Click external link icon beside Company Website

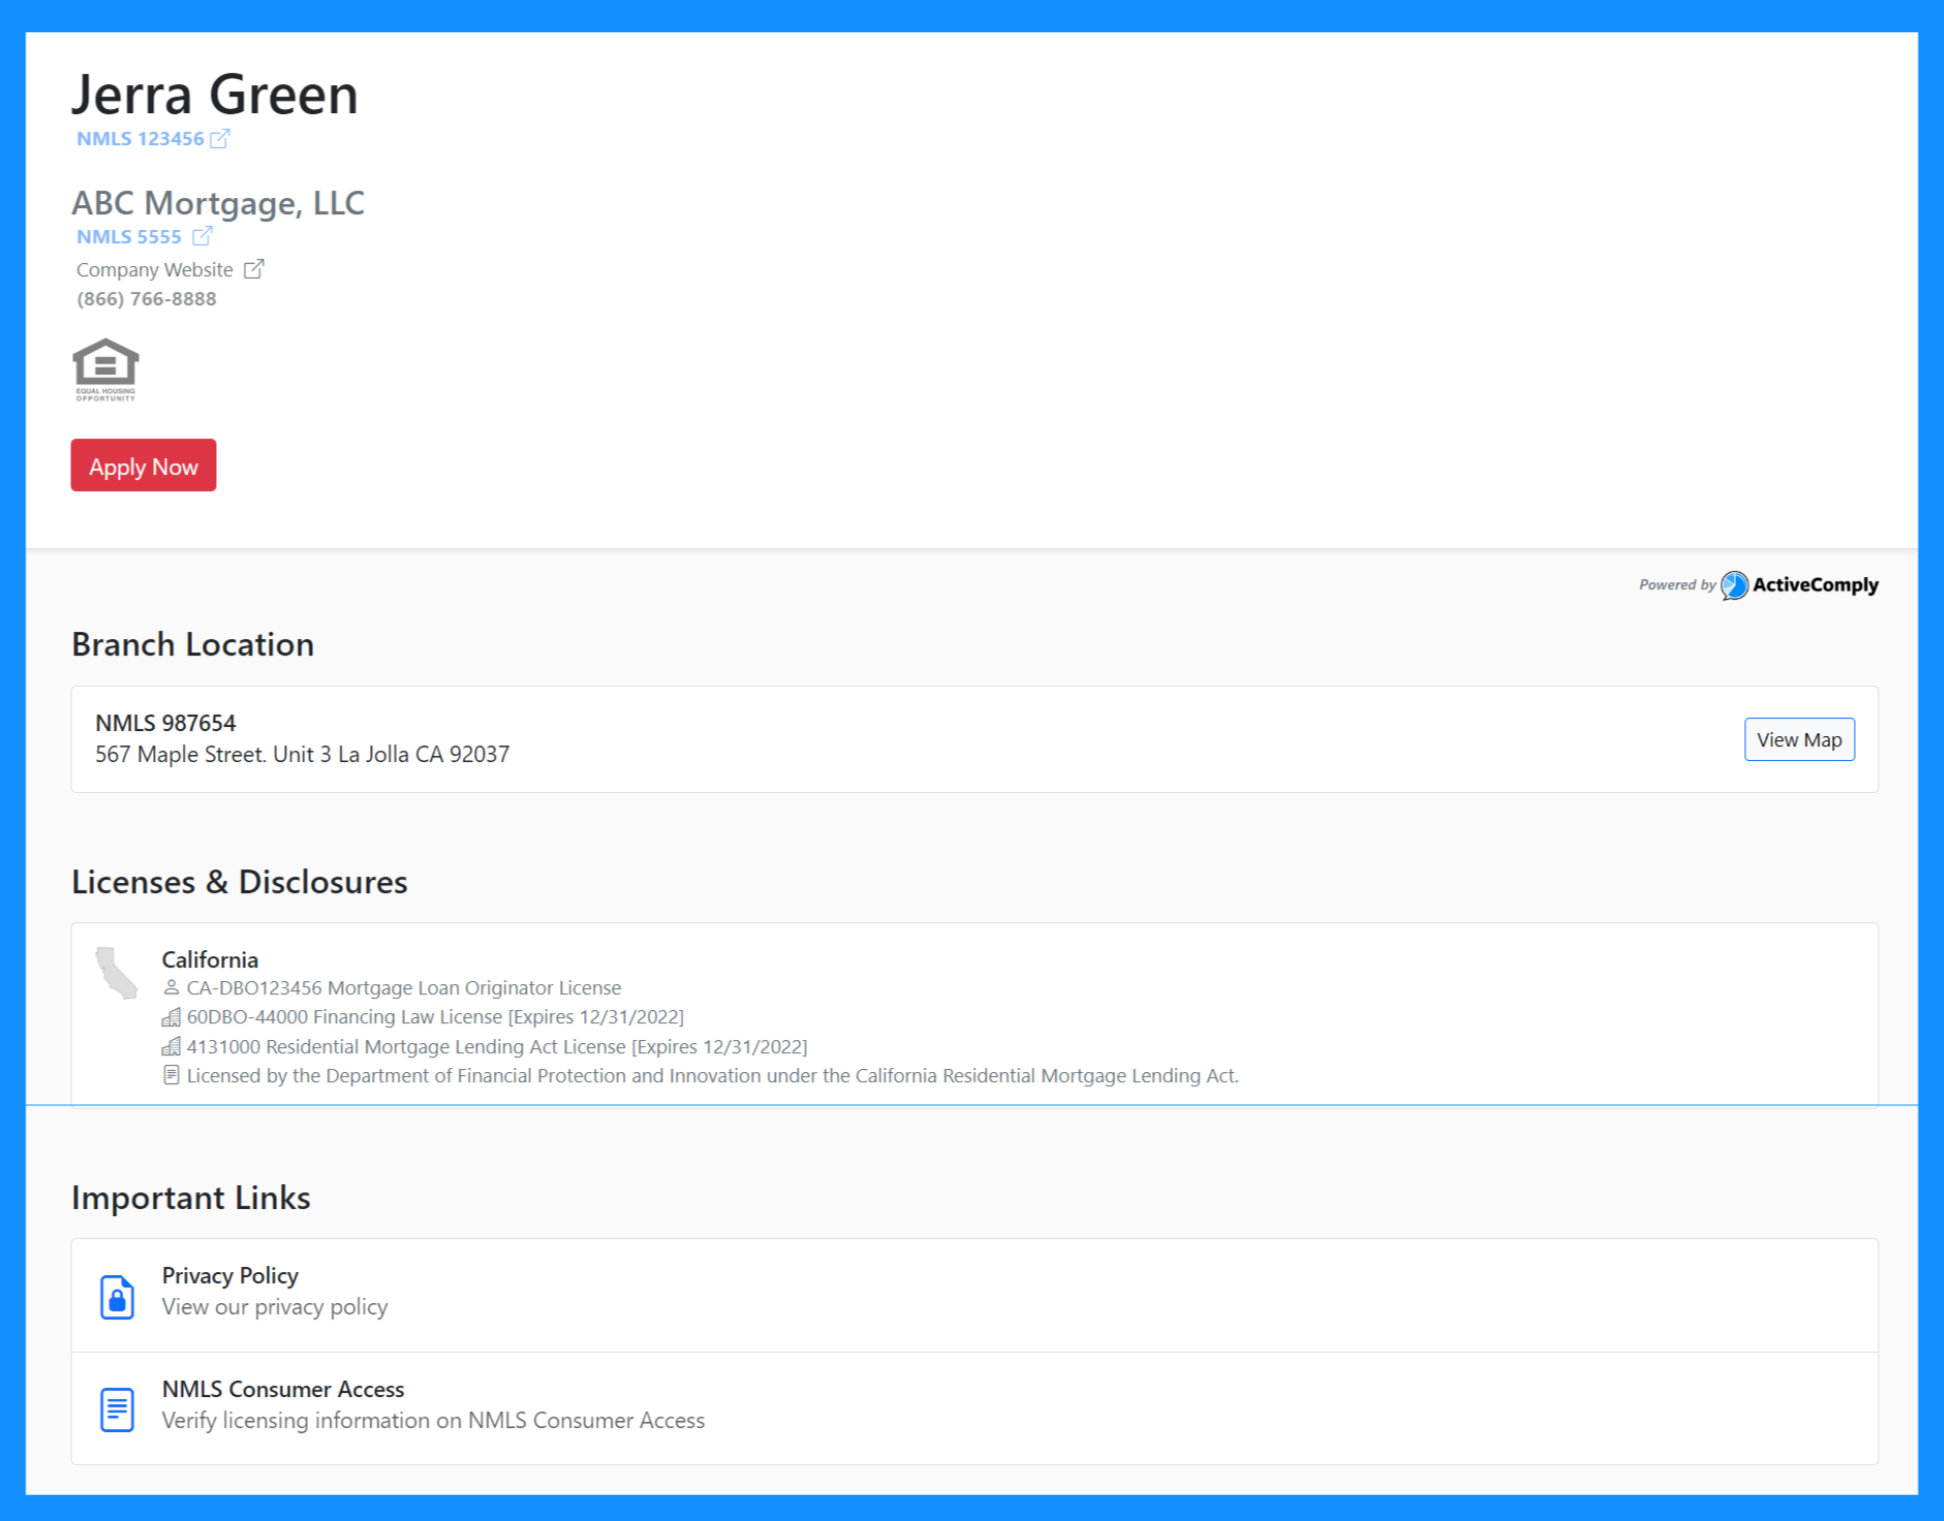(x=254, y=269)
